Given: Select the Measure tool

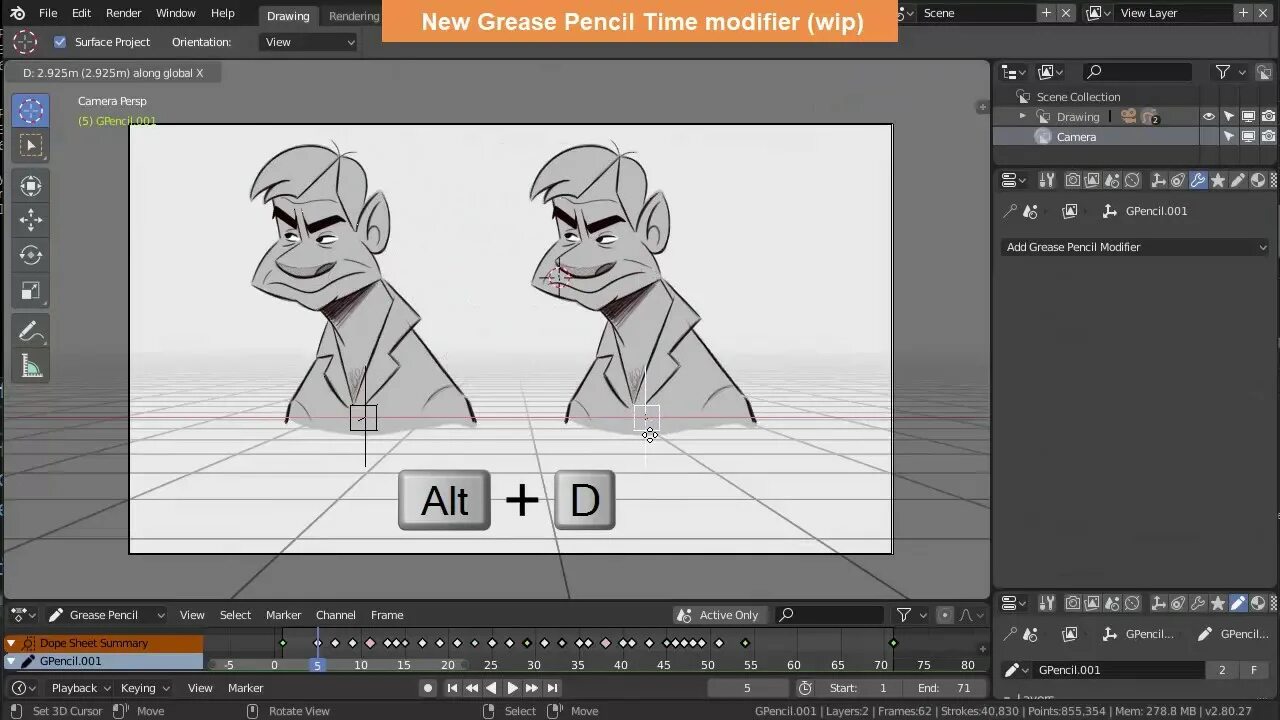Looking at the screenshot, I should pos(31,367).
